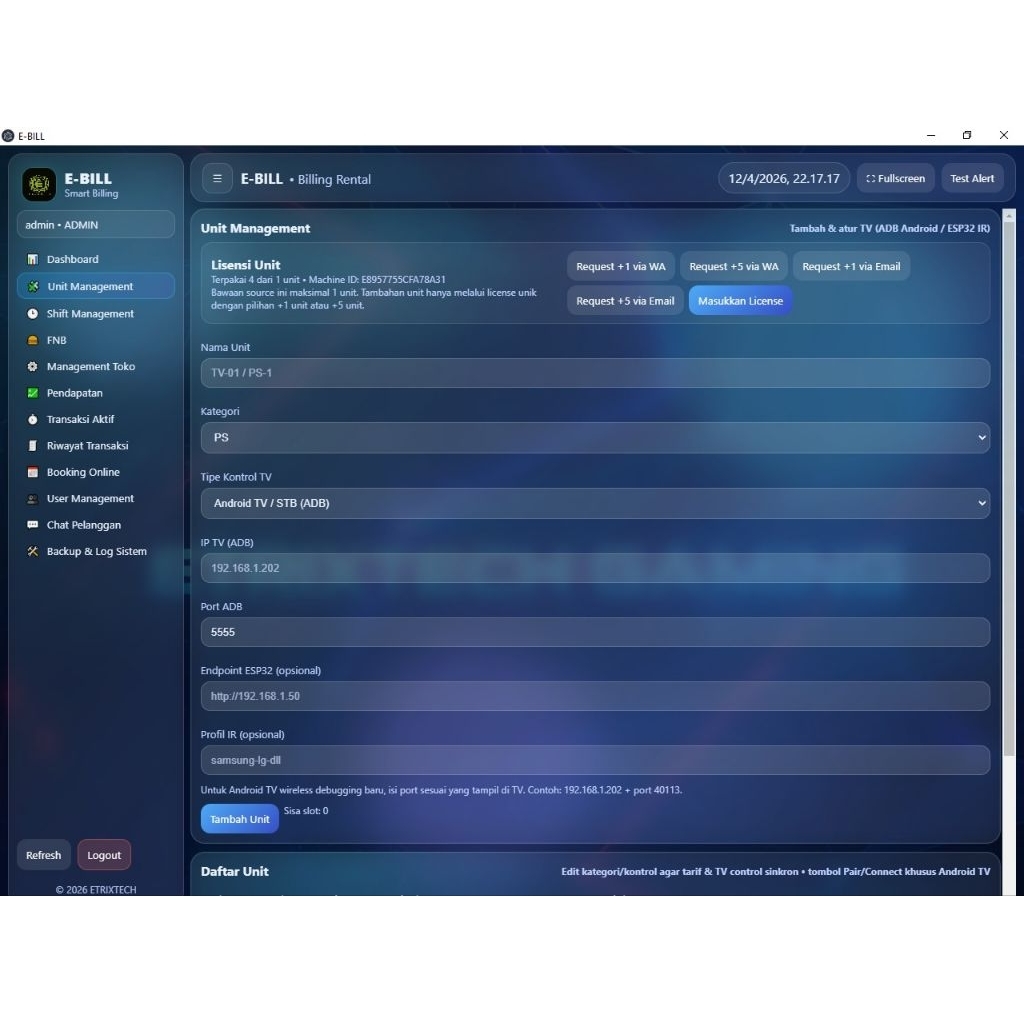
Task: Click the Tambah Unit button
Action: 240,819
